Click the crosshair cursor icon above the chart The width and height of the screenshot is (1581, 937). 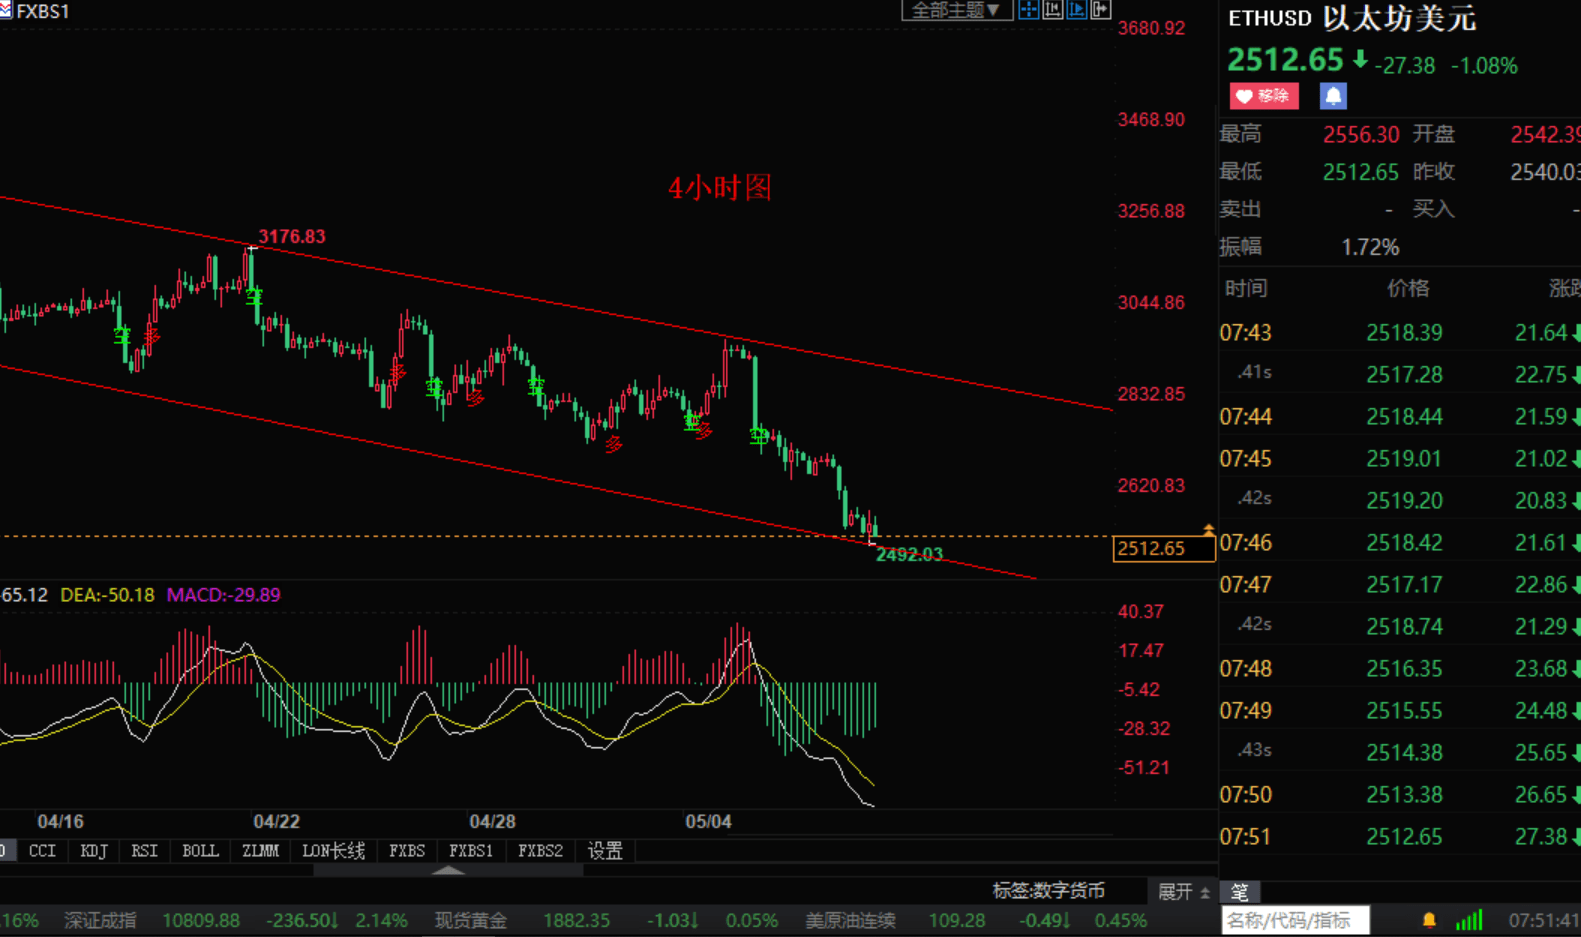(1028, 10)
